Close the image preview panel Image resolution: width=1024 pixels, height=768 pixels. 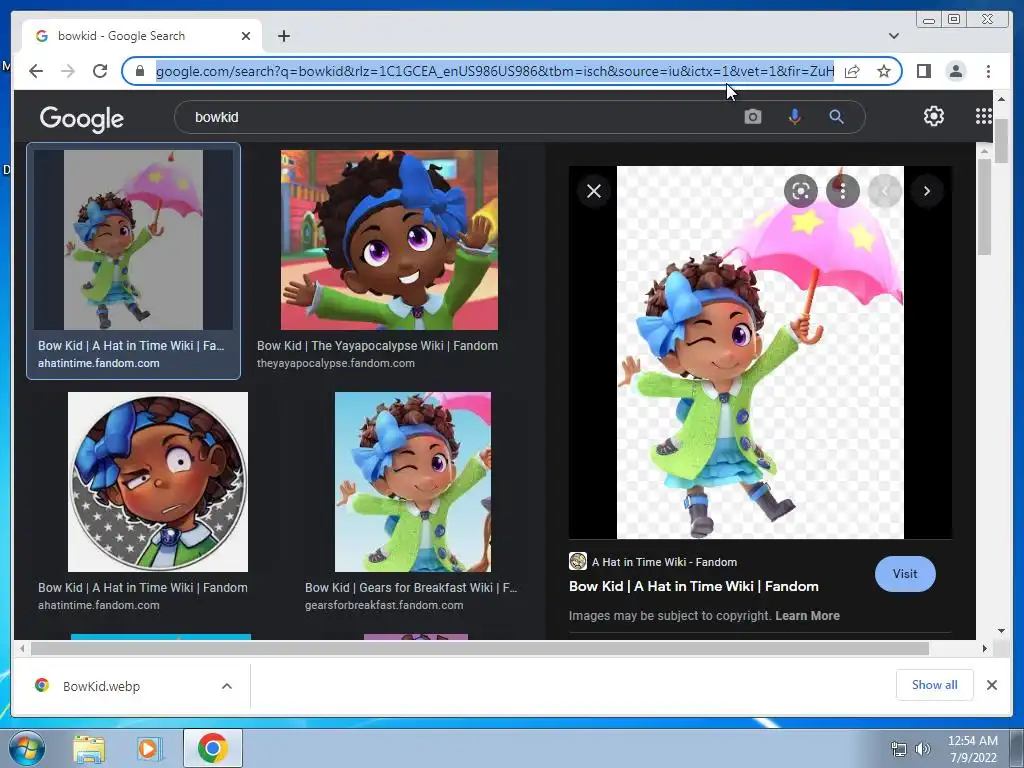point(594,191)
